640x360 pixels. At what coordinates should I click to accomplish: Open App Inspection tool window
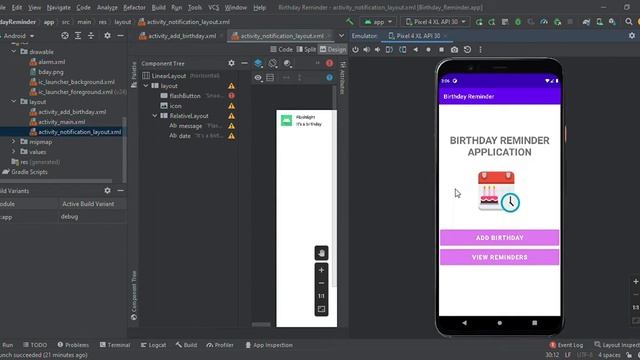[x=269, y=345]
